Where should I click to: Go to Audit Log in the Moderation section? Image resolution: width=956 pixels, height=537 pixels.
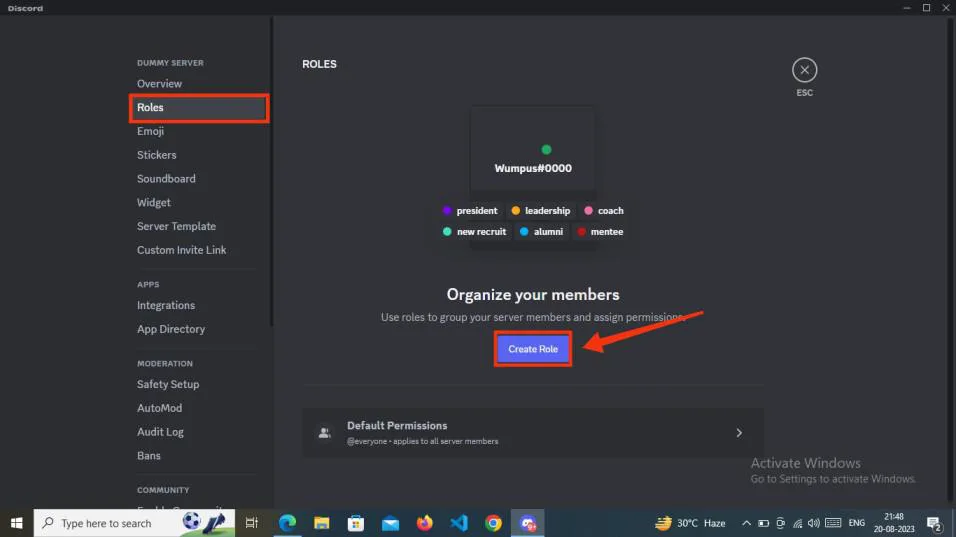click(x=160, y=432)
